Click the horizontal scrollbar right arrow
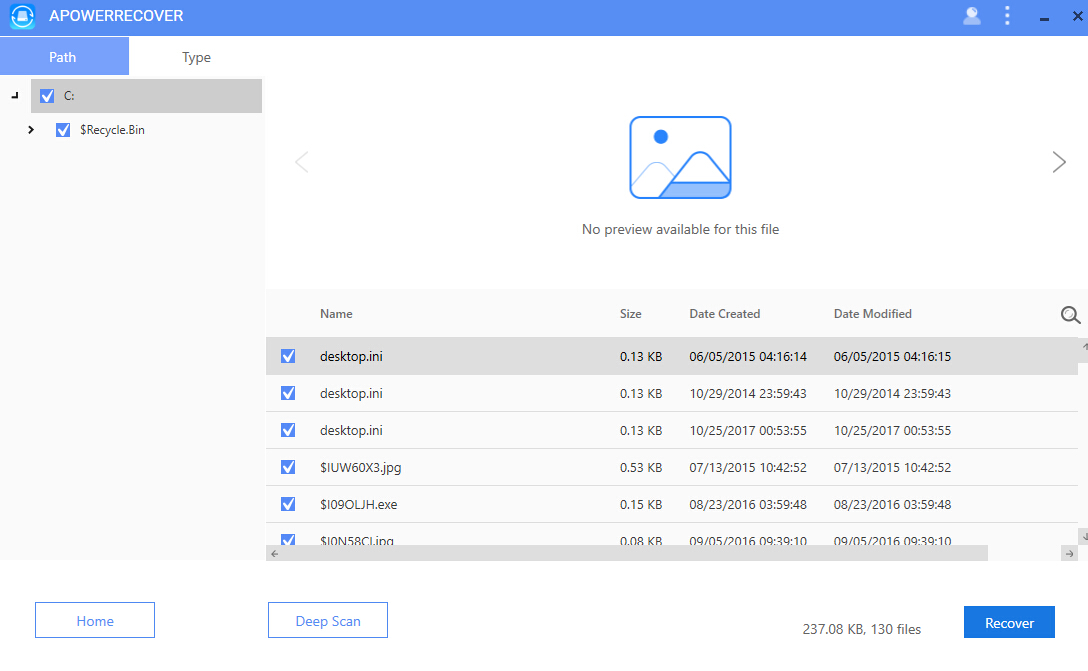Screen dimensions: 1088x671 pyautogui.click(x=1069, y=554)
